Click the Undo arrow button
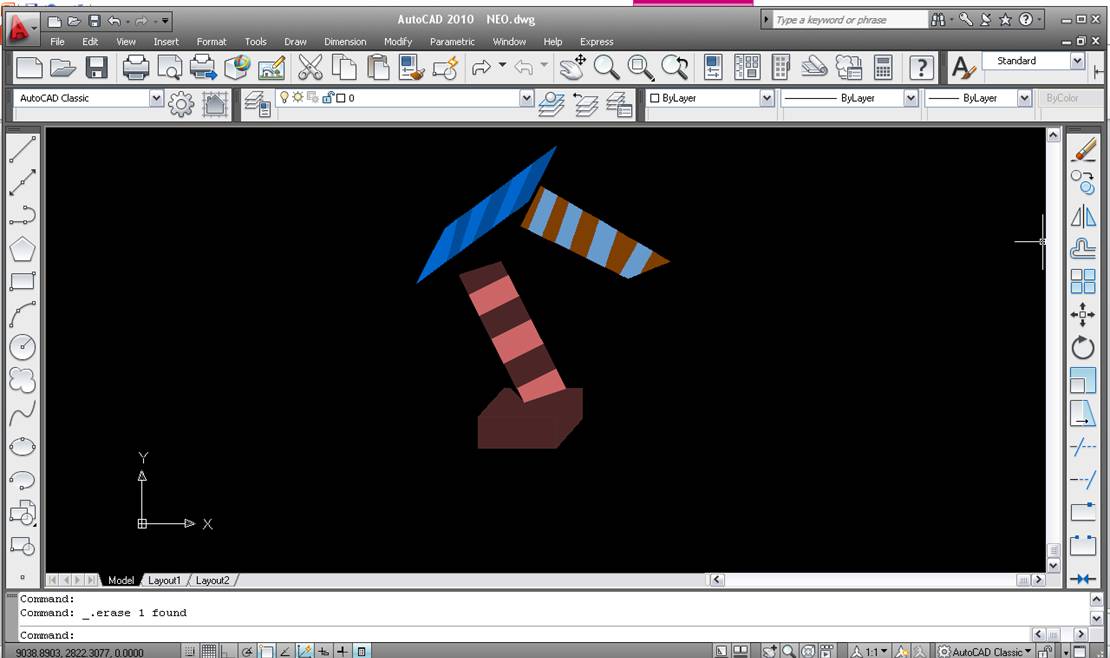This screenshot has height=658, width=1110. pos(115,21)
